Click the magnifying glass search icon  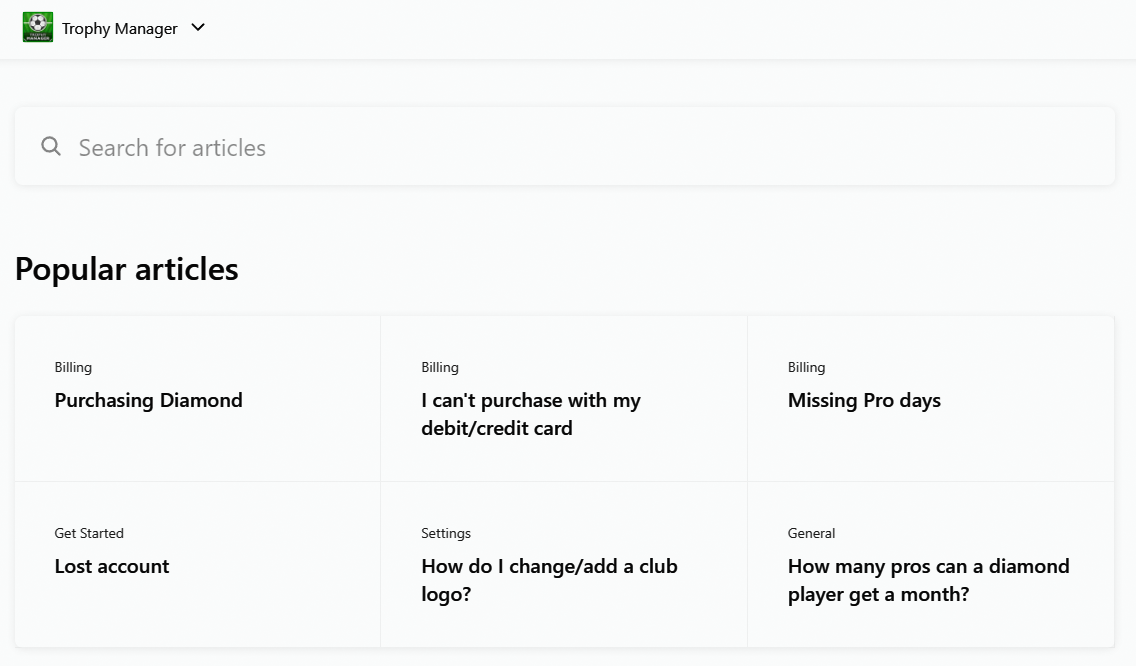[51, 146]
